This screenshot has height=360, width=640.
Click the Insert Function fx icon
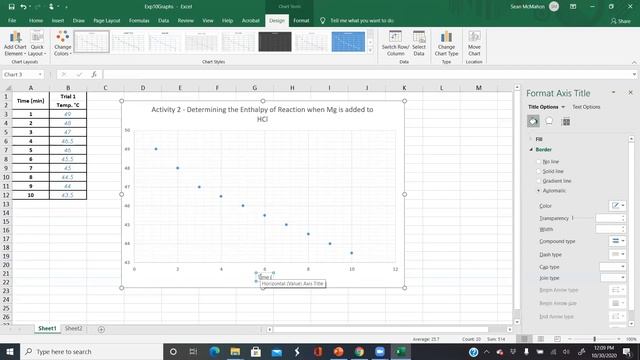[x=94, y=74]
